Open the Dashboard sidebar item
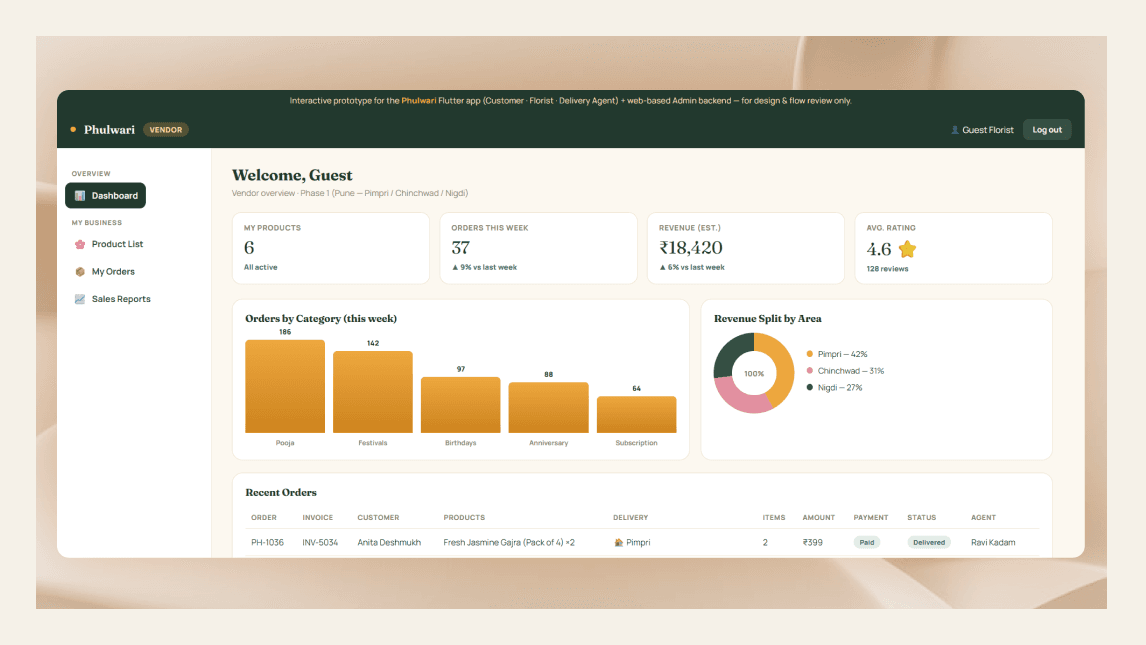This screenshot has width=1146, height=645. pyautogui.click(x=105, y=196)
